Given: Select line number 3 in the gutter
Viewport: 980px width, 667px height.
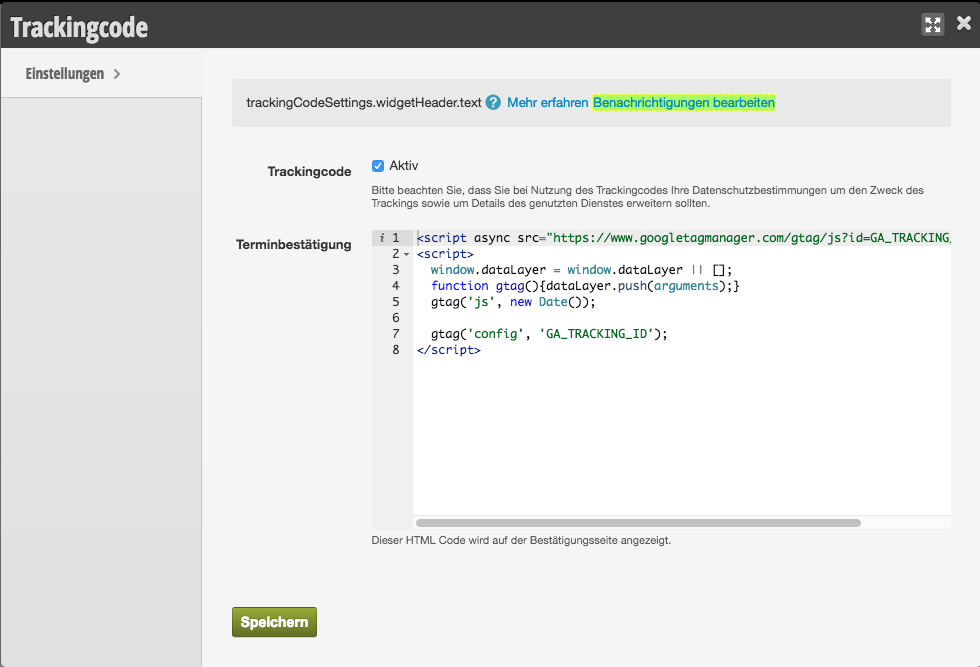Looking at the screenshot, I should click(395, 269).
